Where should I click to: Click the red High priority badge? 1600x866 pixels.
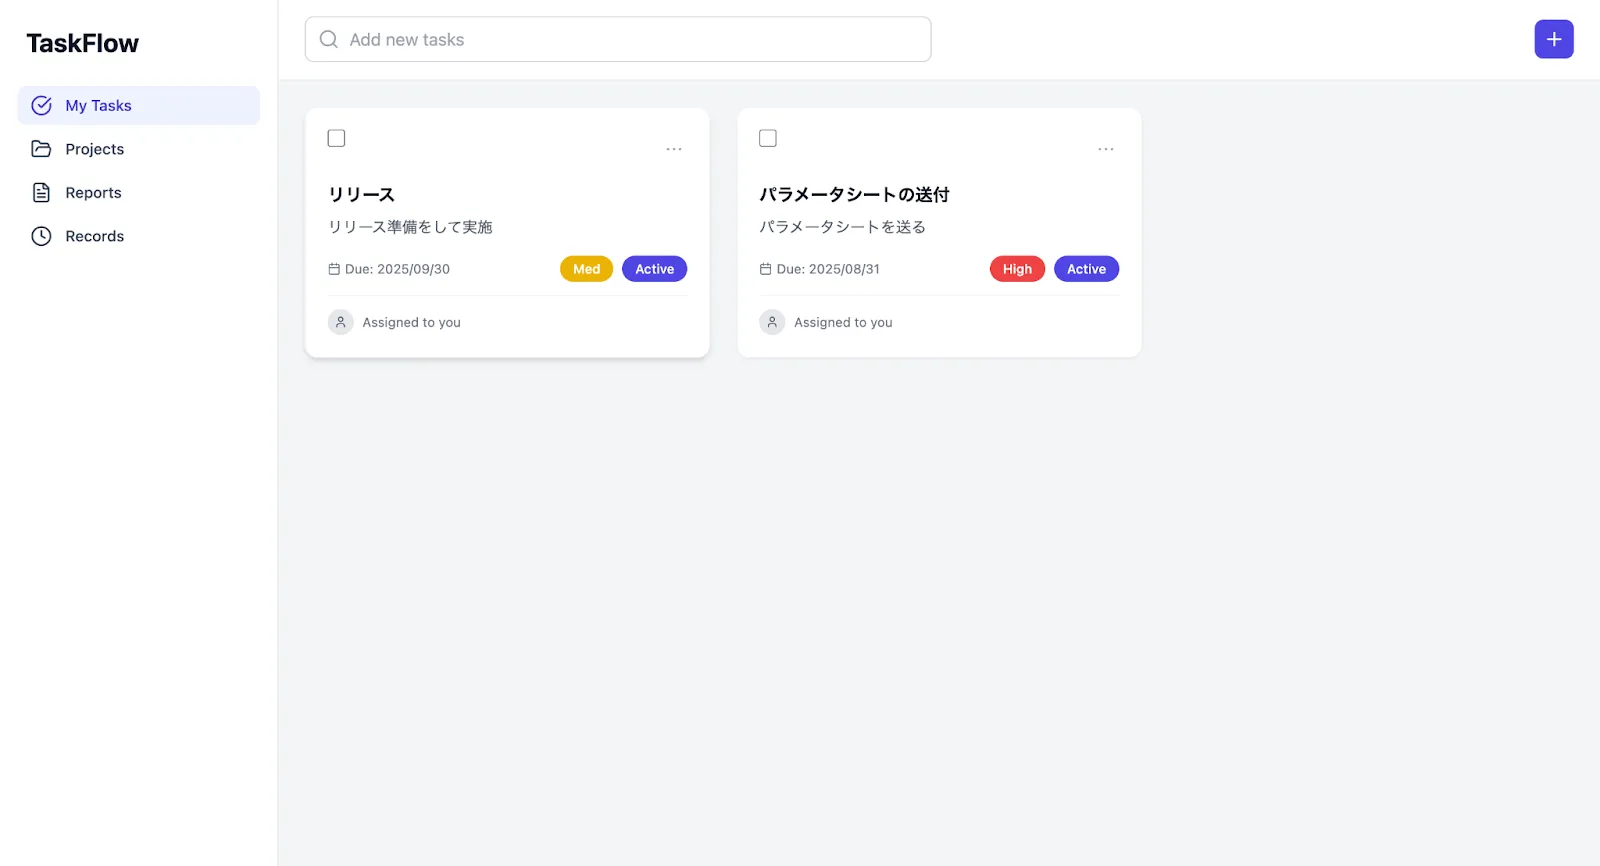[1017, 269]
